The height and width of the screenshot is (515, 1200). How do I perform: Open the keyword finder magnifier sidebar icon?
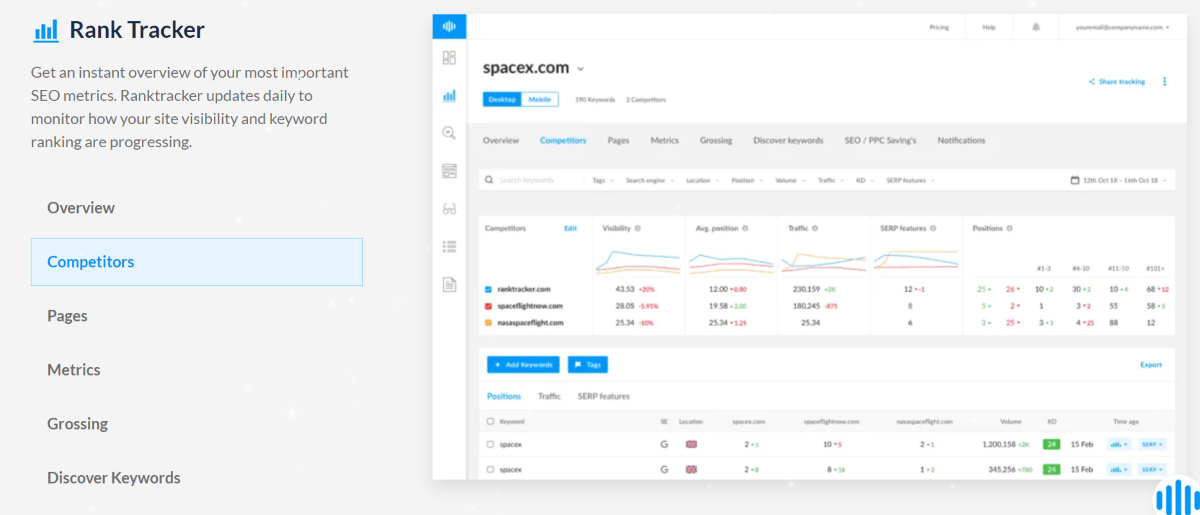pyautogui.click(x=449, y=133)
